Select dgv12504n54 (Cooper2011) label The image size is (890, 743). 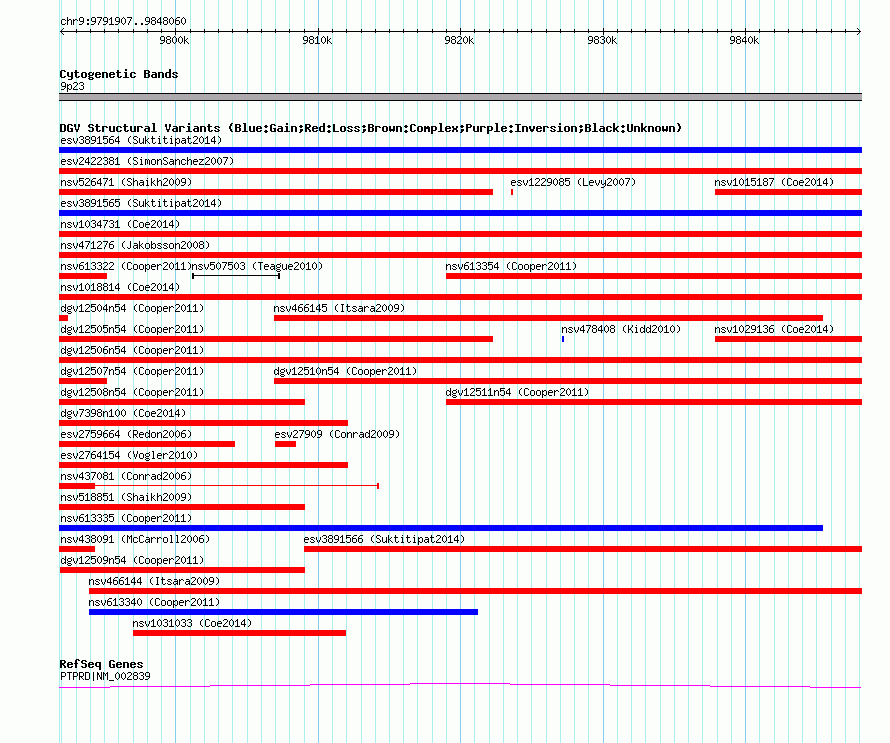tap(132, 308)
